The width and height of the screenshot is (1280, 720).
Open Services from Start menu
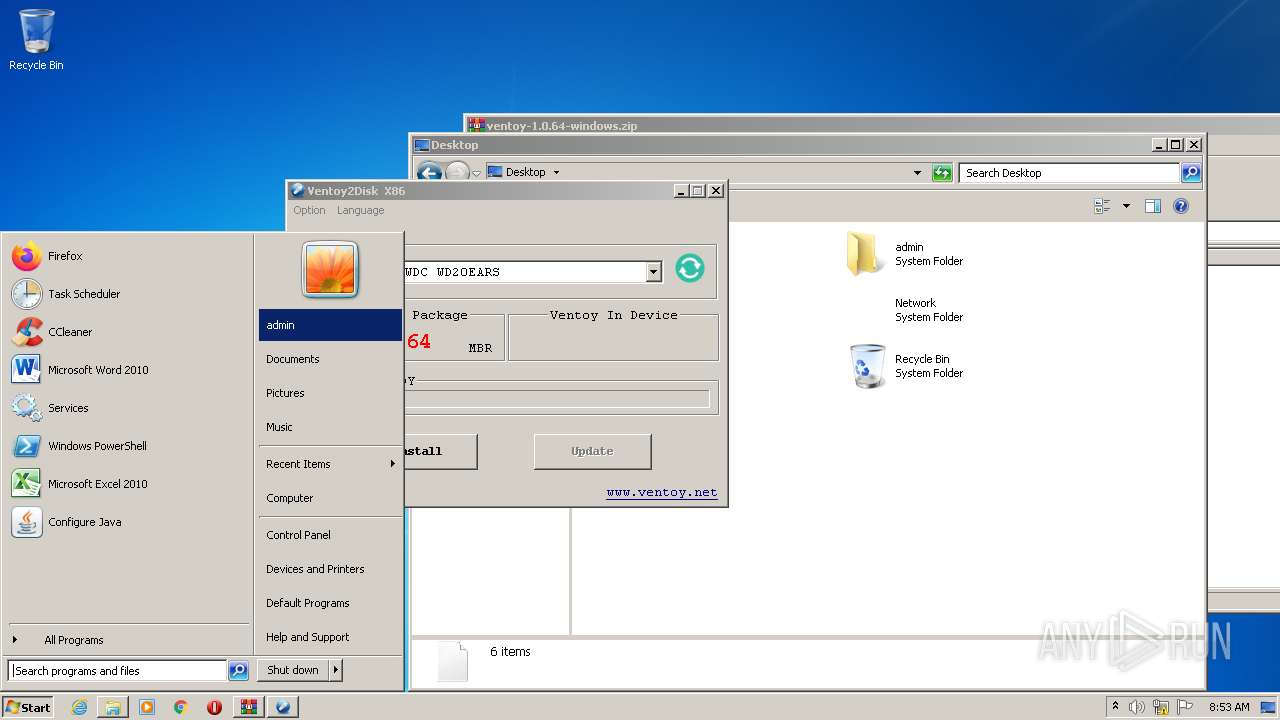127,408
